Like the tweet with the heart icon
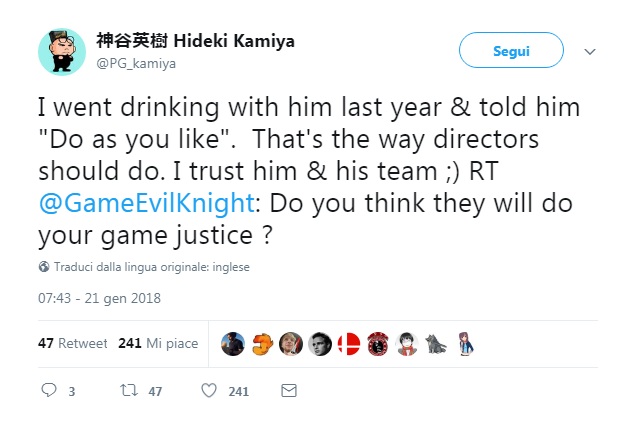The width and height of the screenshot is (636, 425). tap(209, 391)
